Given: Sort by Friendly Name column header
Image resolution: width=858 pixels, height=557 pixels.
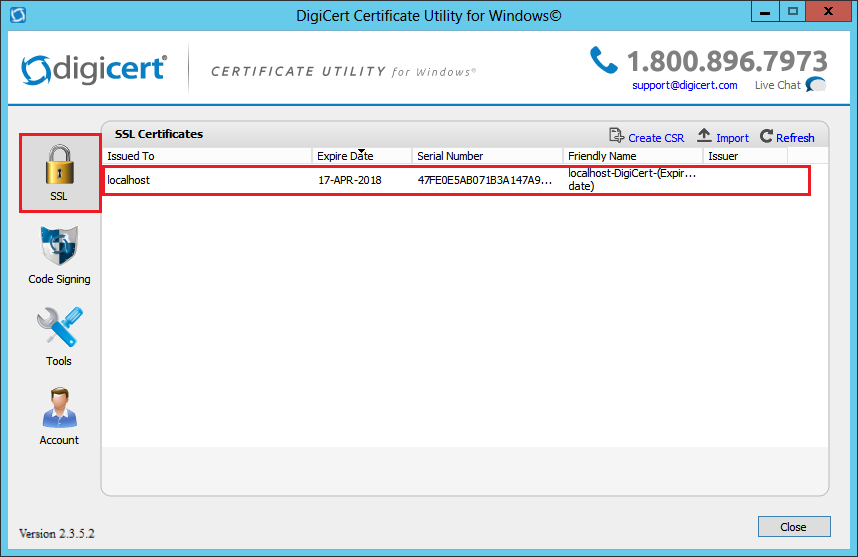Looking at the screenshot, I should 632,156.
